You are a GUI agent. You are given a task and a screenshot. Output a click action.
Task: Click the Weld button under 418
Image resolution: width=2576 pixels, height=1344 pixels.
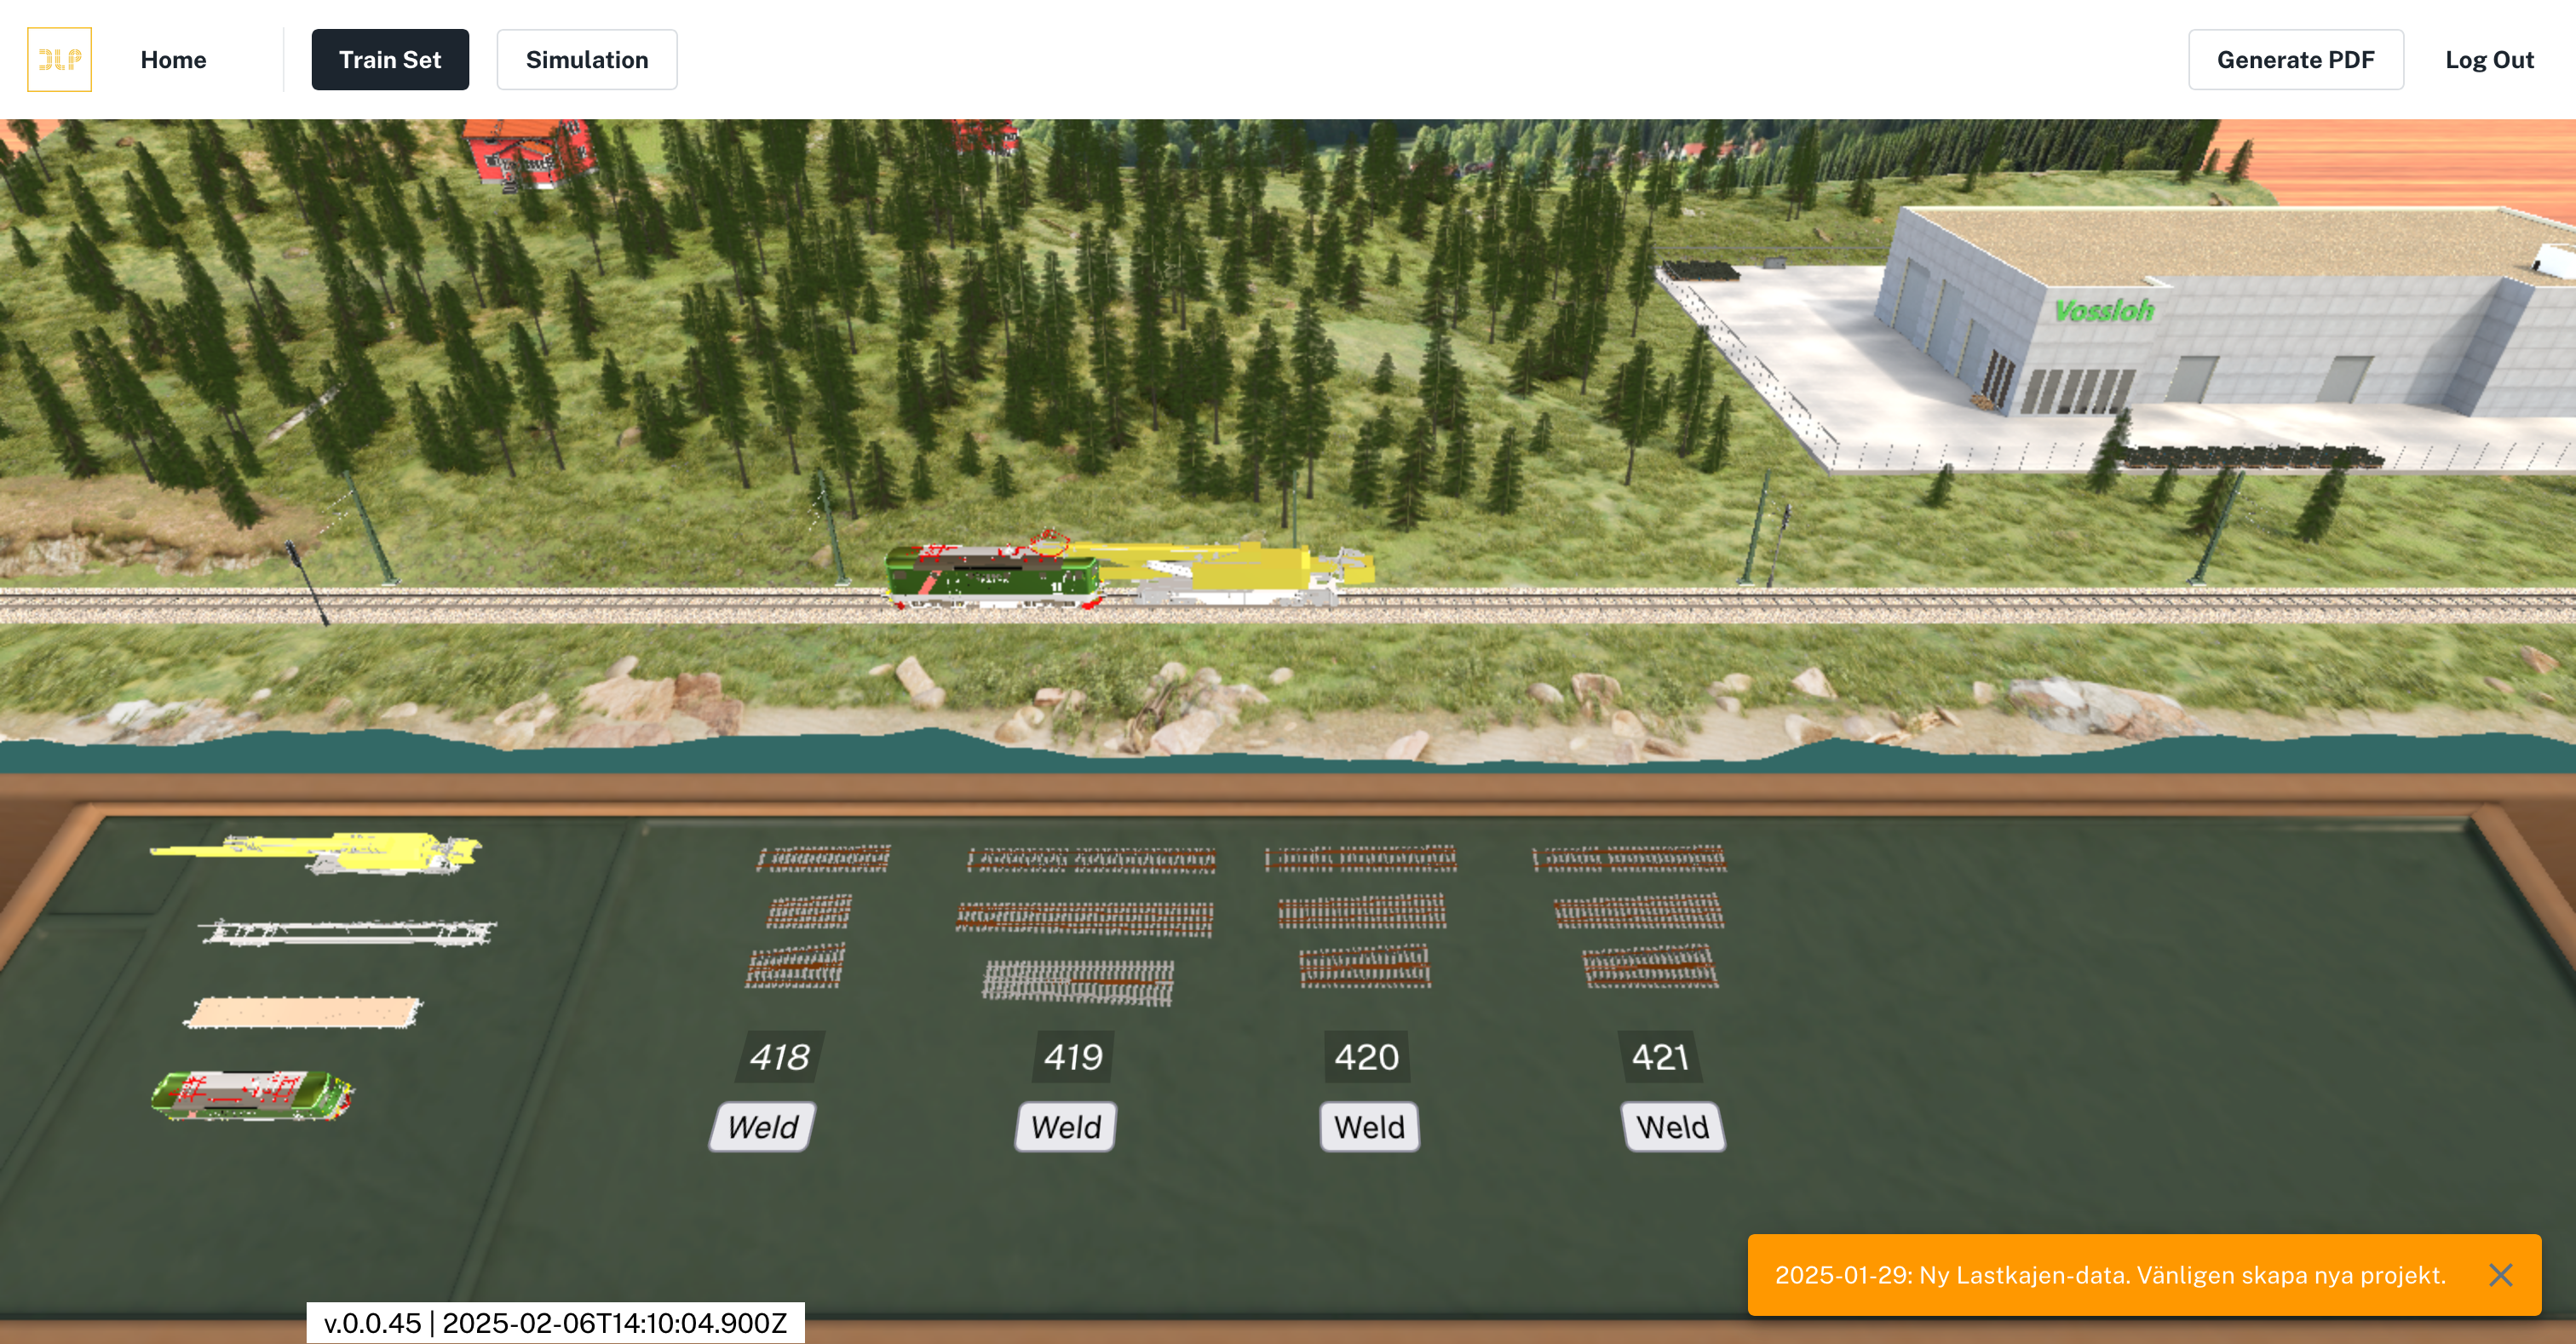(763, 1127)
